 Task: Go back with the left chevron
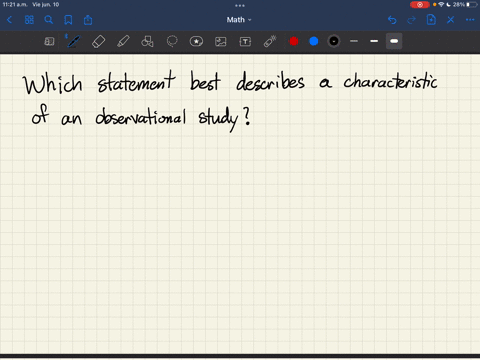[9, 20]
